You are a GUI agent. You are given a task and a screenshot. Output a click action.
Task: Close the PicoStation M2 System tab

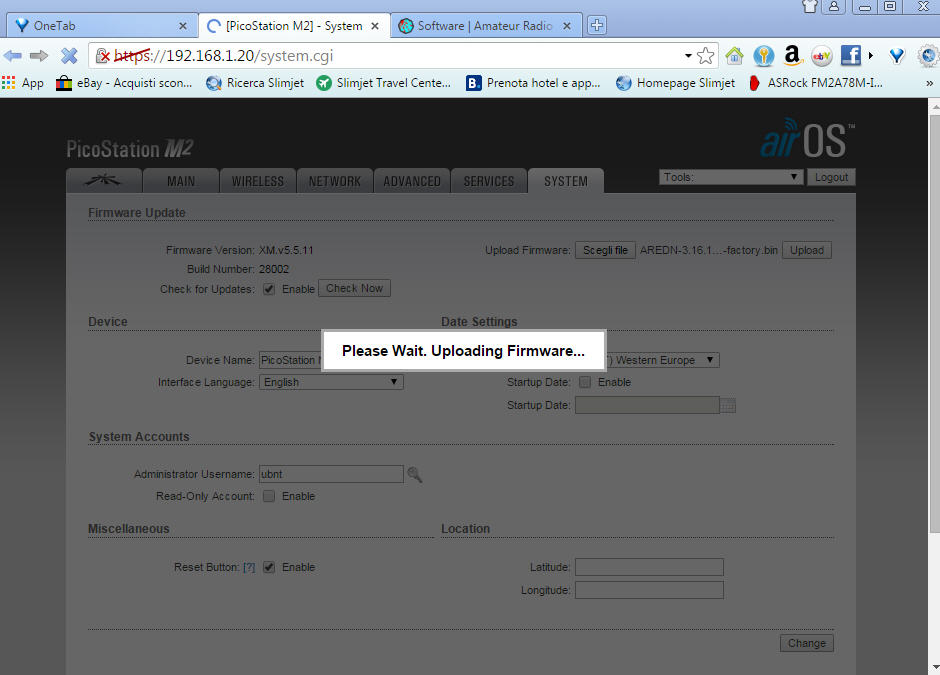pyautogui.click(x=375, y=26)
